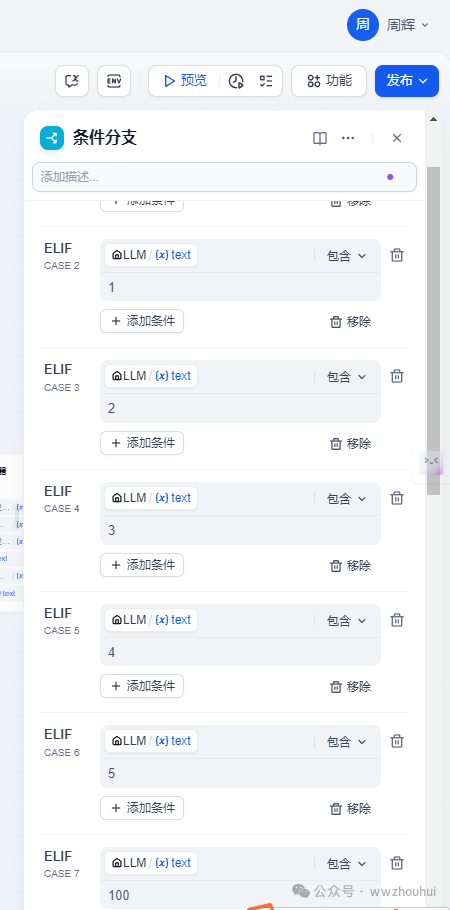
Task: Open the help book icon in panel header
Action: coord(320,138)
